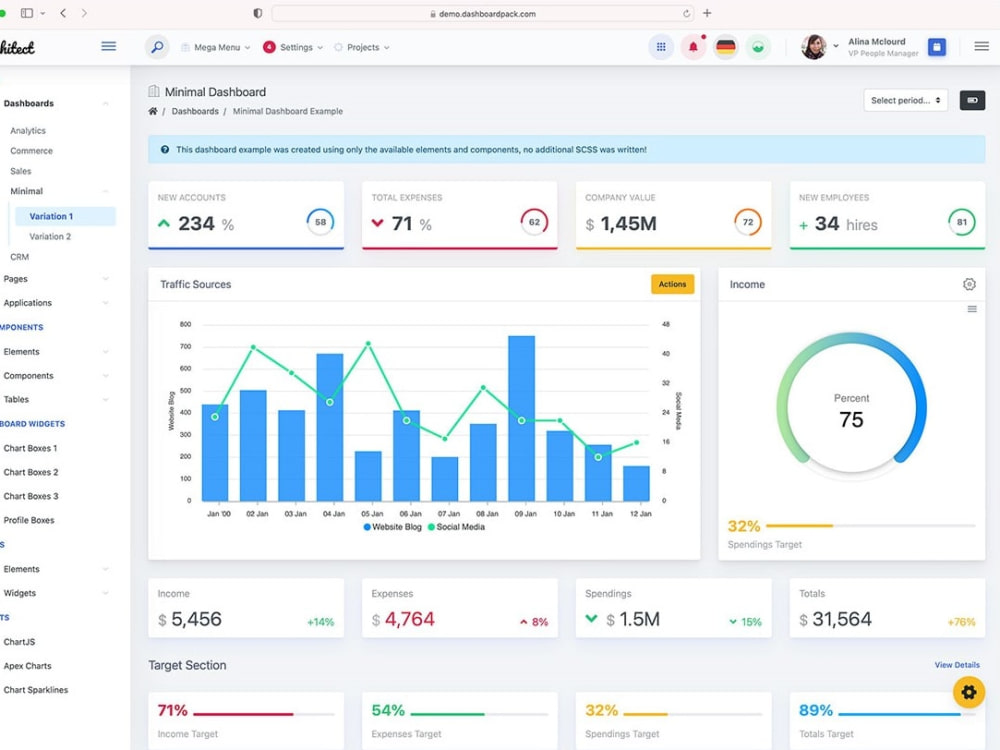The image size is (1000, 750).
Task: Expand the Widgets sidebar section
Action: click(x=55, y=593)
